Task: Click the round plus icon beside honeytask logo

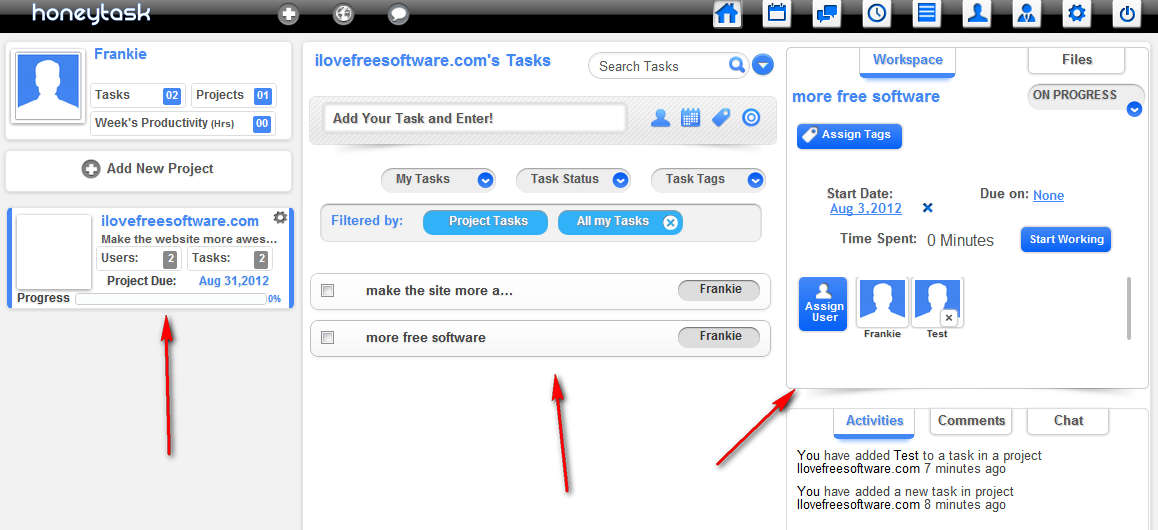Action: 289,14
